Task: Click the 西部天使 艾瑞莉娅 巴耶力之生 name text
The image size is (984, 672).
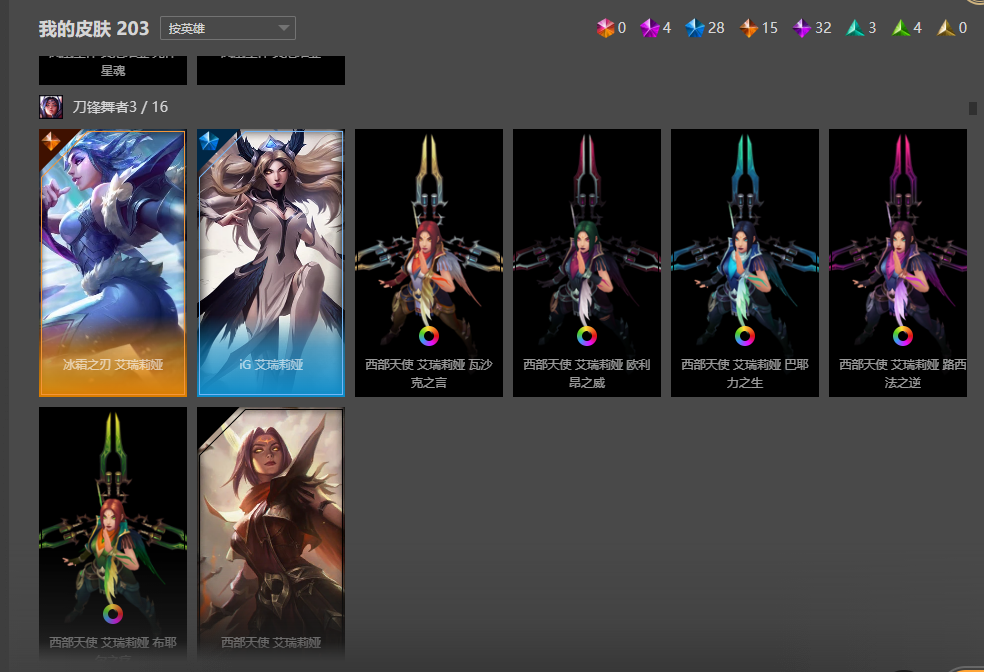Action: click(745, 373)
